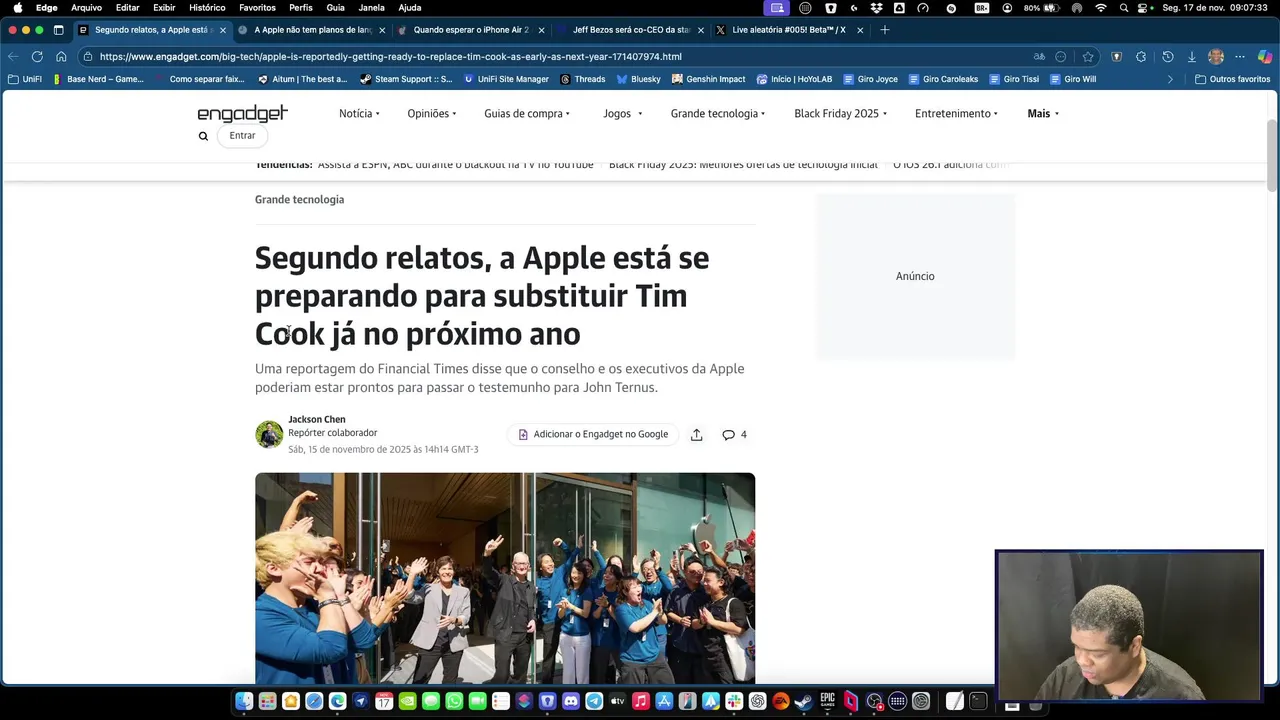Click the article hero image
Image resolution: width=1280 pixels, height=720 pixels.
505,578
